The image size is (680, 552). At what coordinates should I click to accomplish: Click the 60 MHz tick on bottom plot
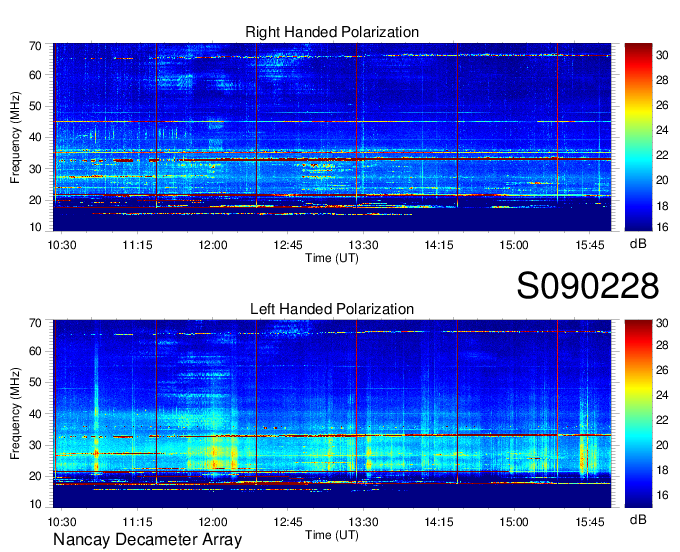(x=35, y=351)
